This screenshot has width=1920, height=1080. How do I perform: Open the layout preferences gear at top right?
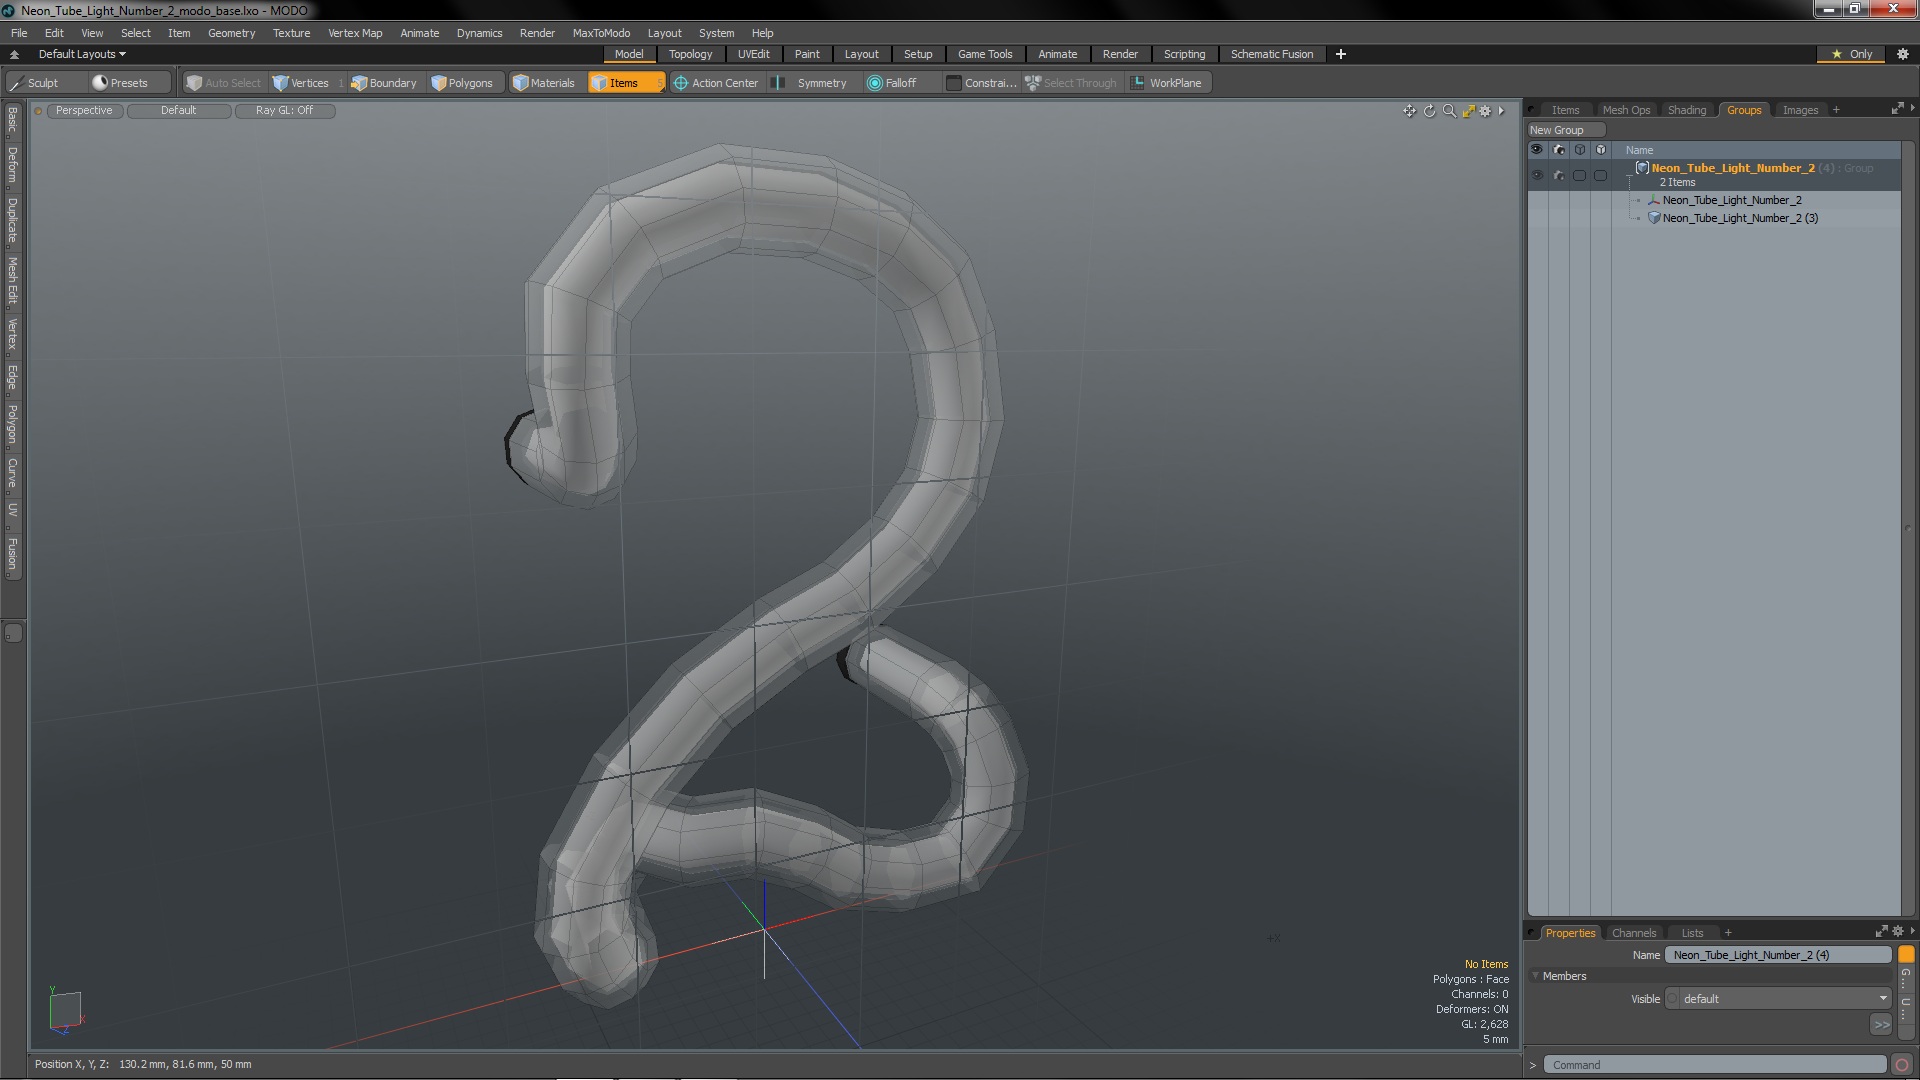pyautogui.click(x=1902, y=54)
